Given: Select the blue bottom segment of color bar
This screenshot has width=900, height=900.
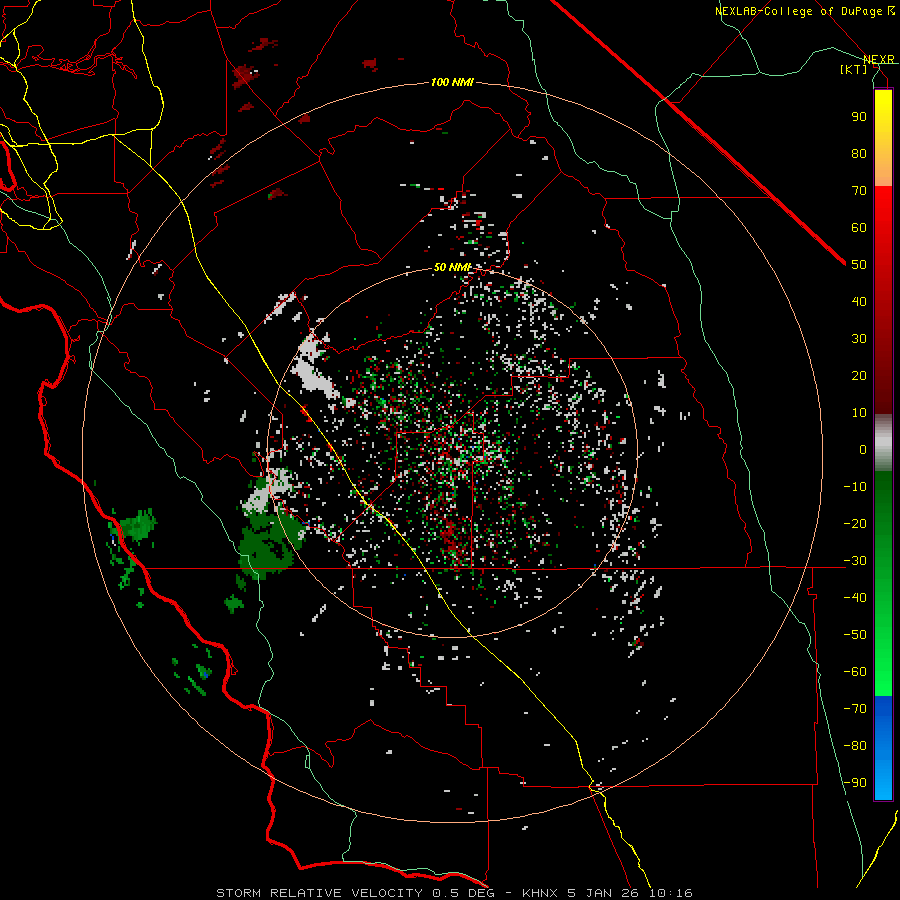Looking at the screenshot, I should 883,747.
